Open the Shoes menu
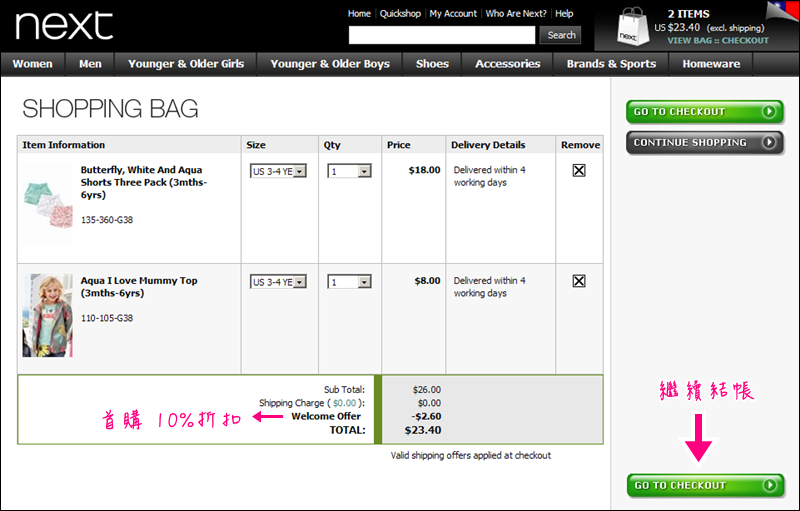The height and width of the screenshot is (511, 800). (x=432, y=64)
